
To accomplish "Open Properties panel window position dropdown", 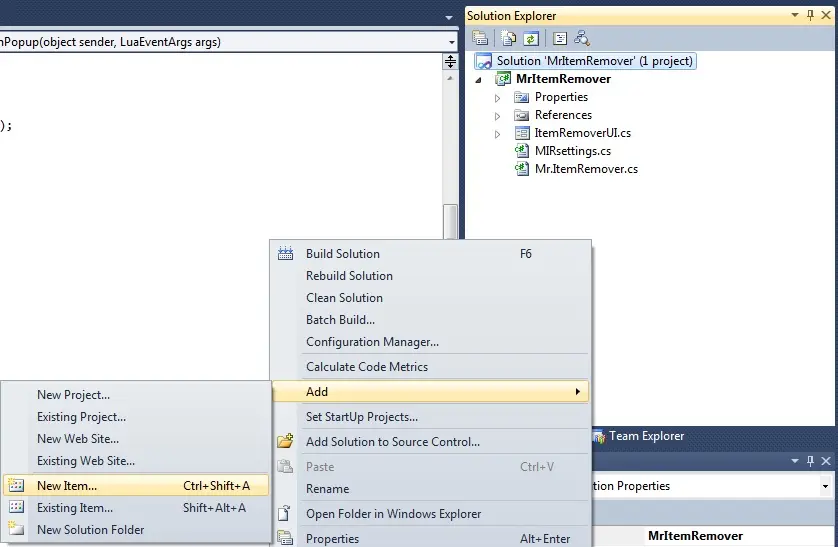I will [x=795, y=460].
